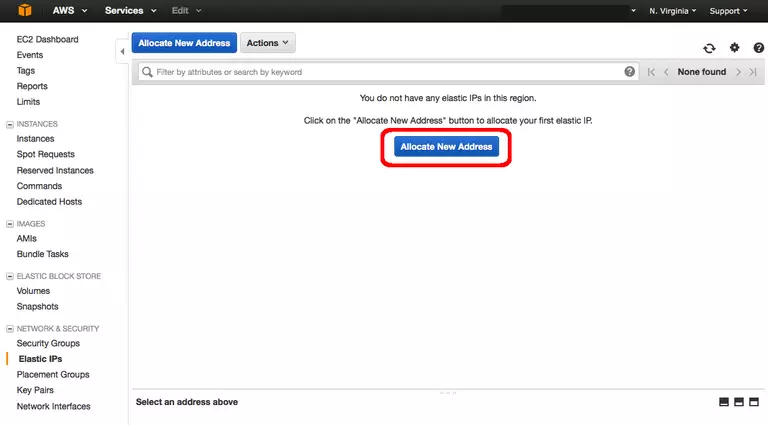
Task: Go to the last page of results
Action: pos(752,72)
